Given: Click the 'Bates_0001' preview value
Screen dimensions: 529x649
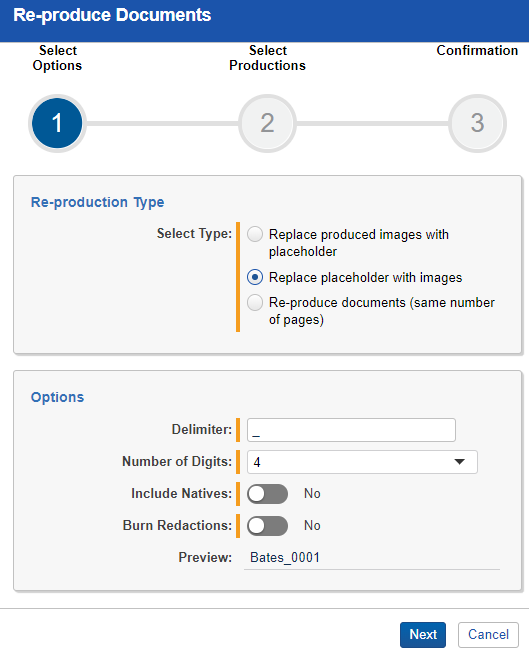Looking at the screenshot, I should pyautogui.click(x=285, y=558).
